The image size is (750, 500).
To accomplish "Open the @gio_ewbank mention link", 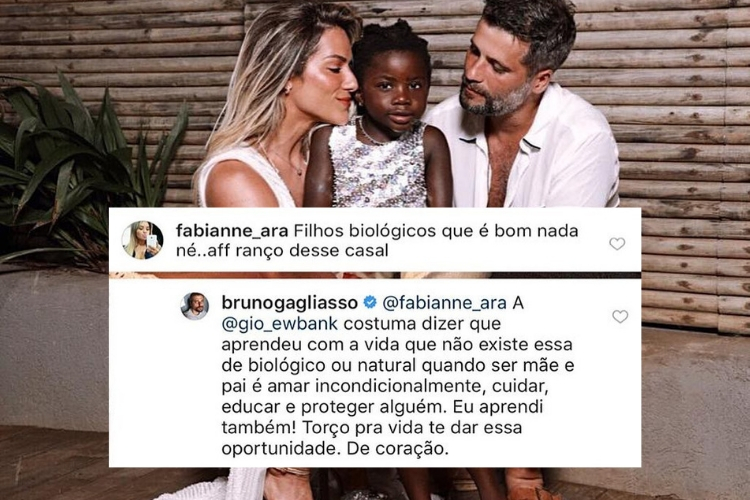I will tap(280, 323).
